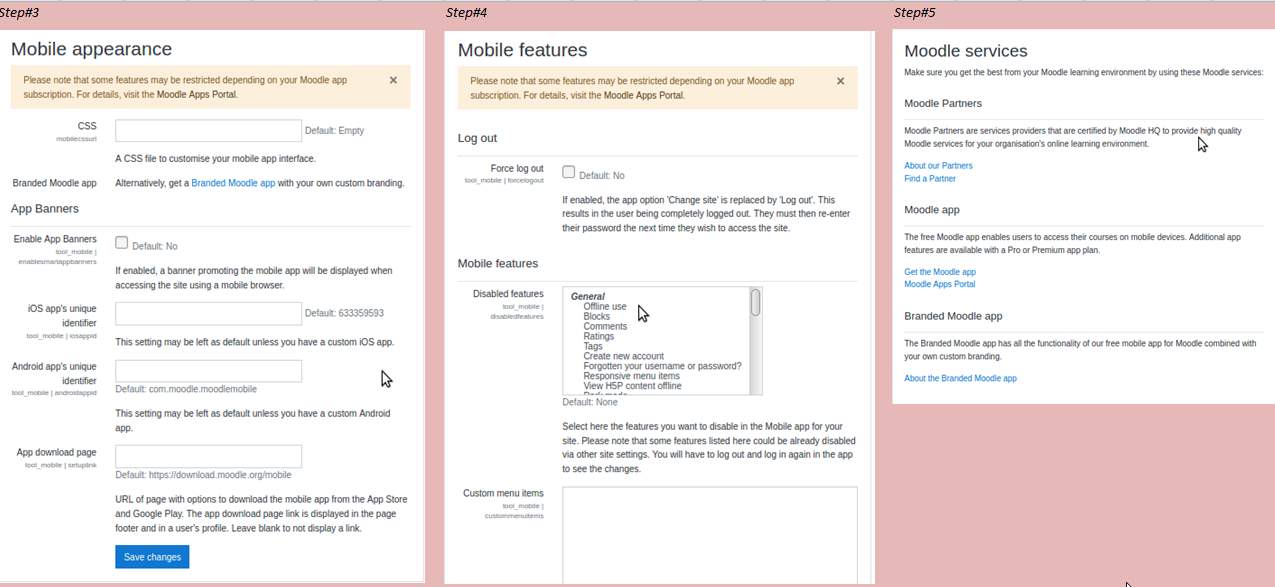Enable the App Banners checkbox
This screenshot has height=587, width=1275.
(x=121, y=242)
